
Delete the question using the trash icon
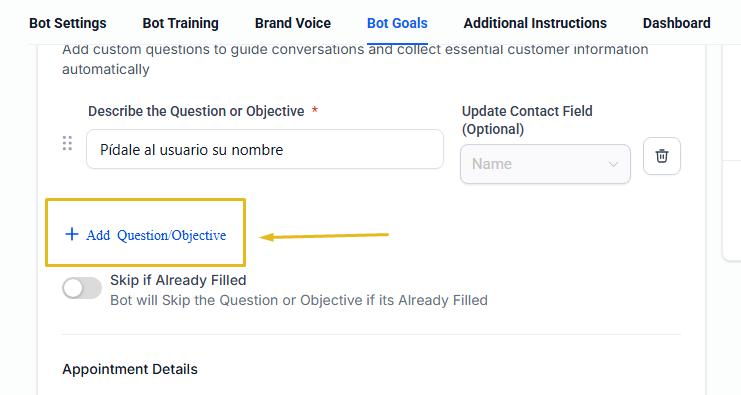[662, 156]
